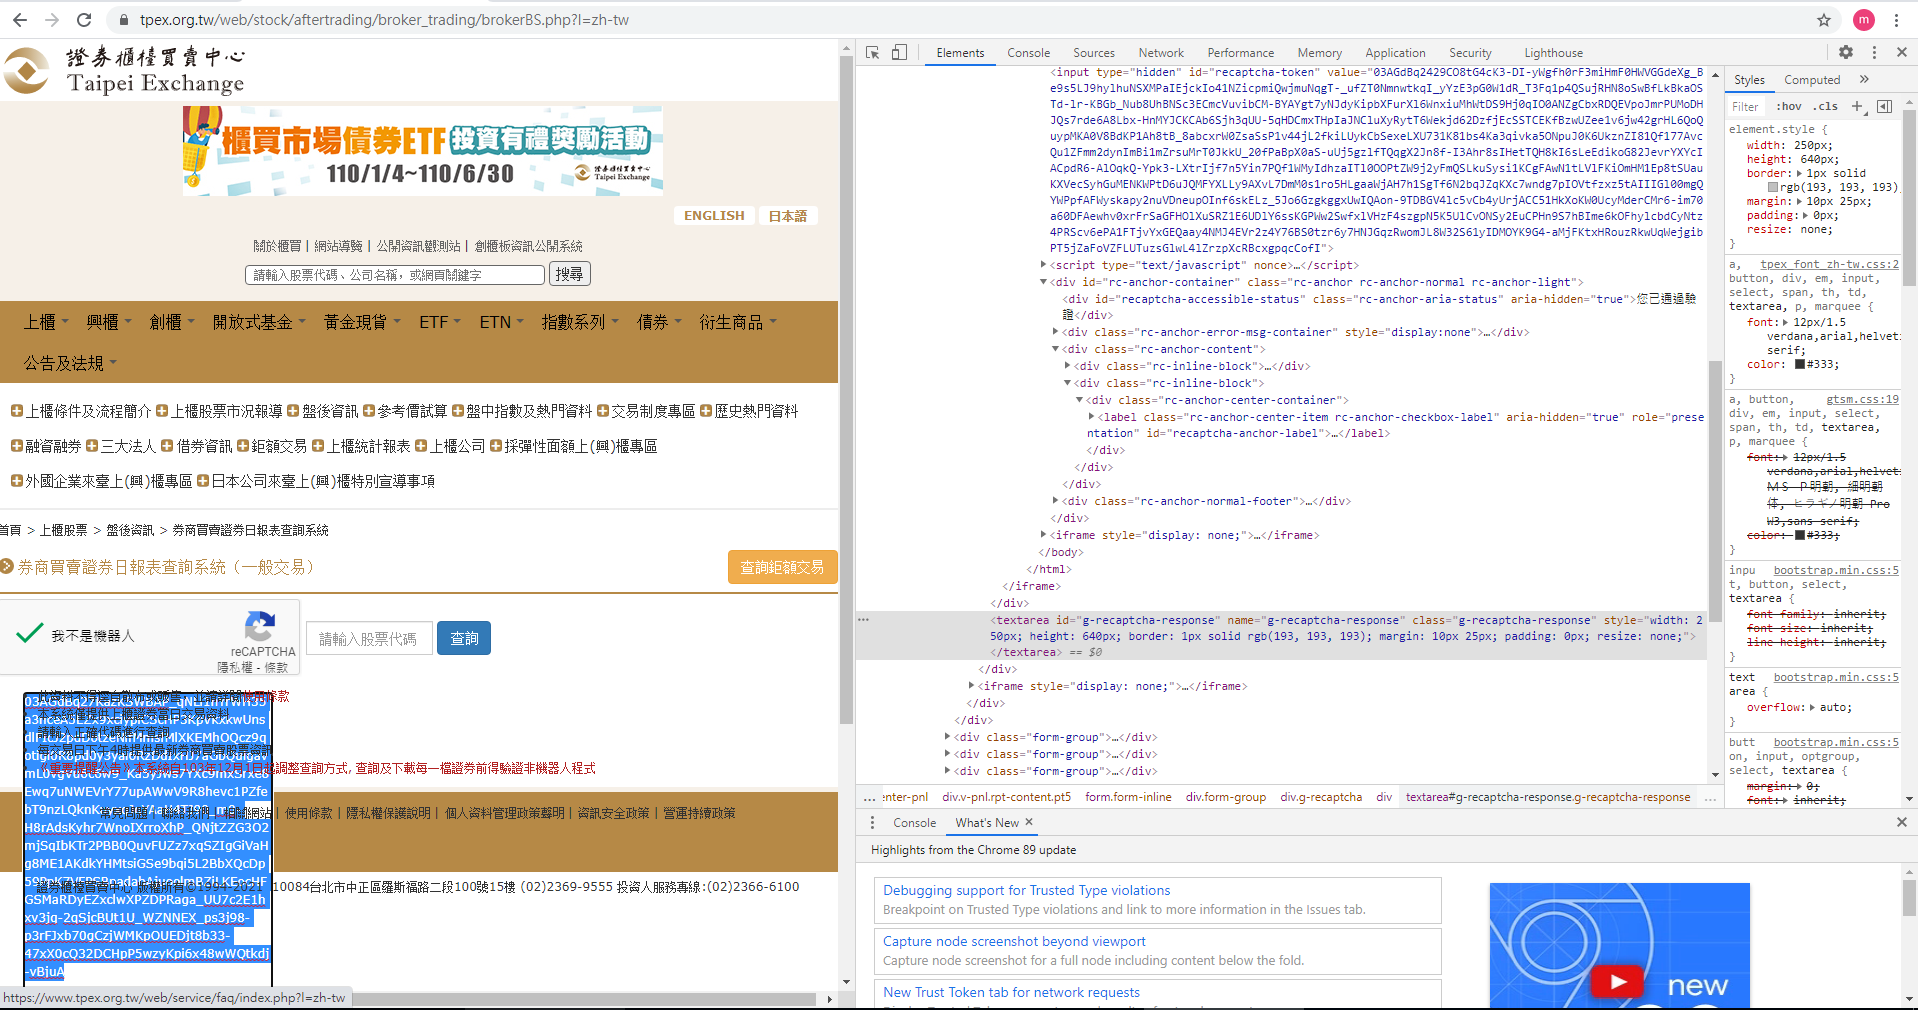Viewport: 1918px width, 1010px height.
Task: Close the What's New drawer tab
Action: (1029, 822)
